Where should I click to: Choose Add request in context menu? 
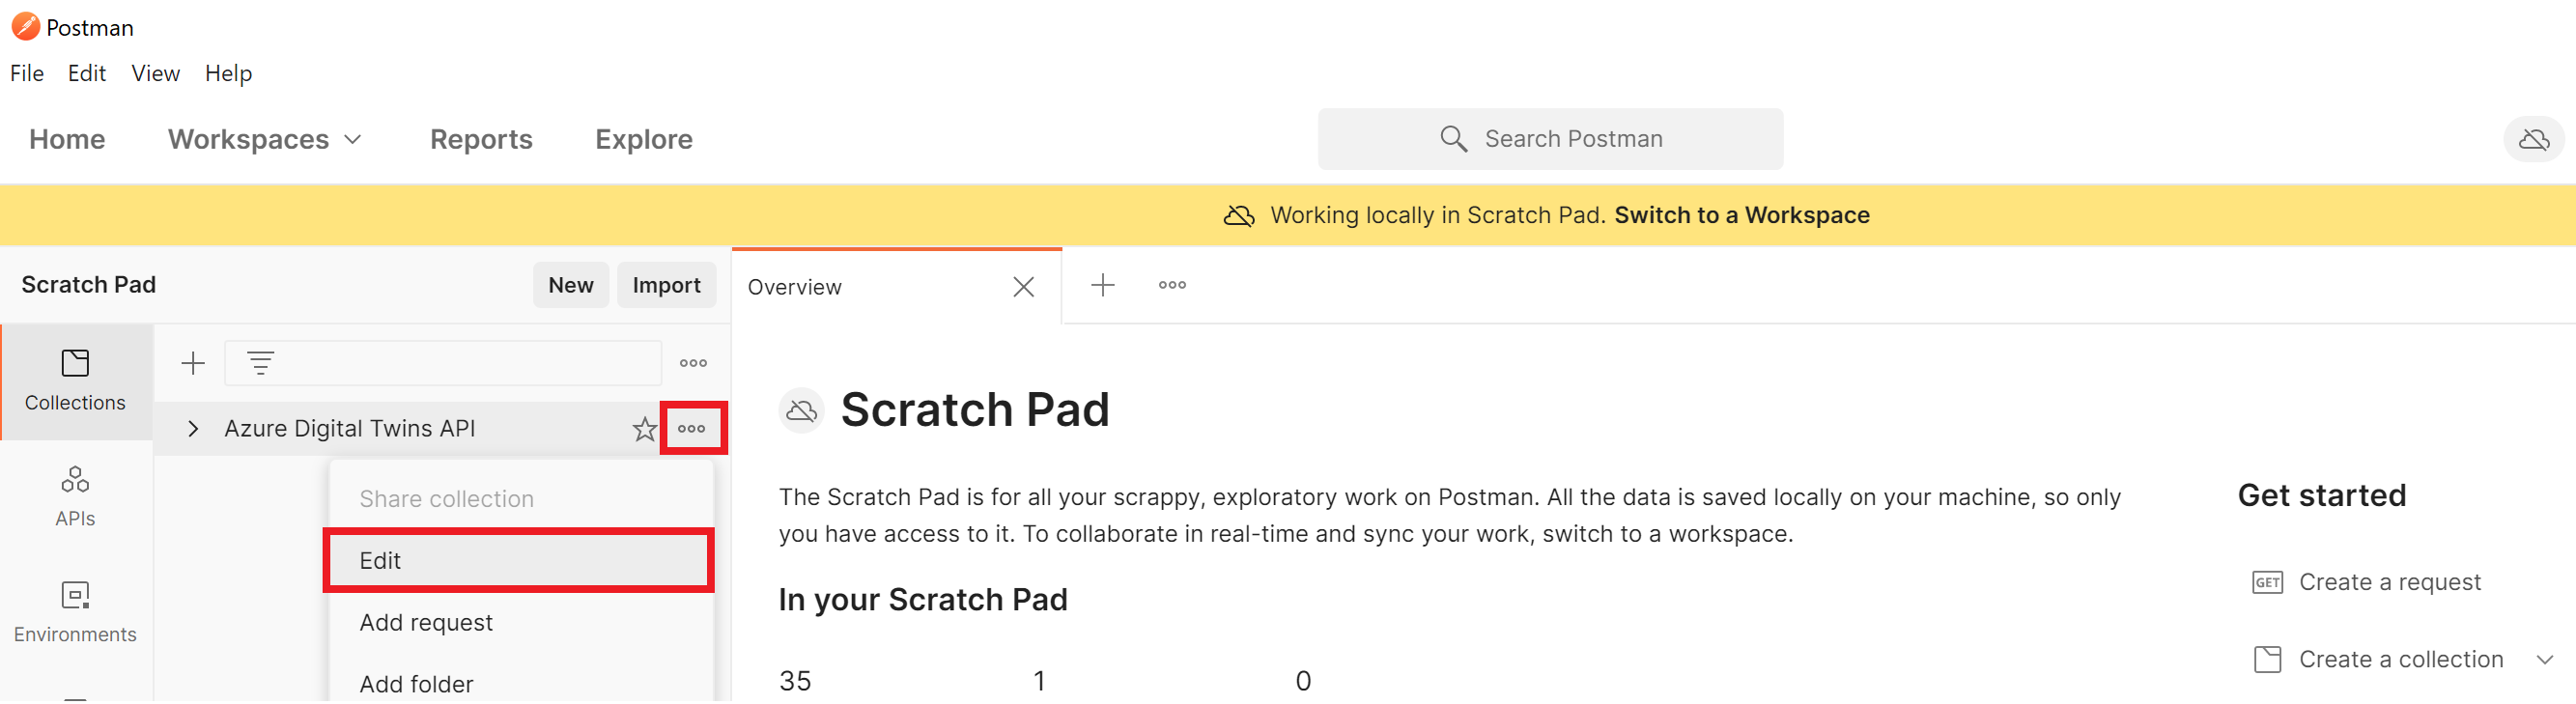tap(426, 623)
